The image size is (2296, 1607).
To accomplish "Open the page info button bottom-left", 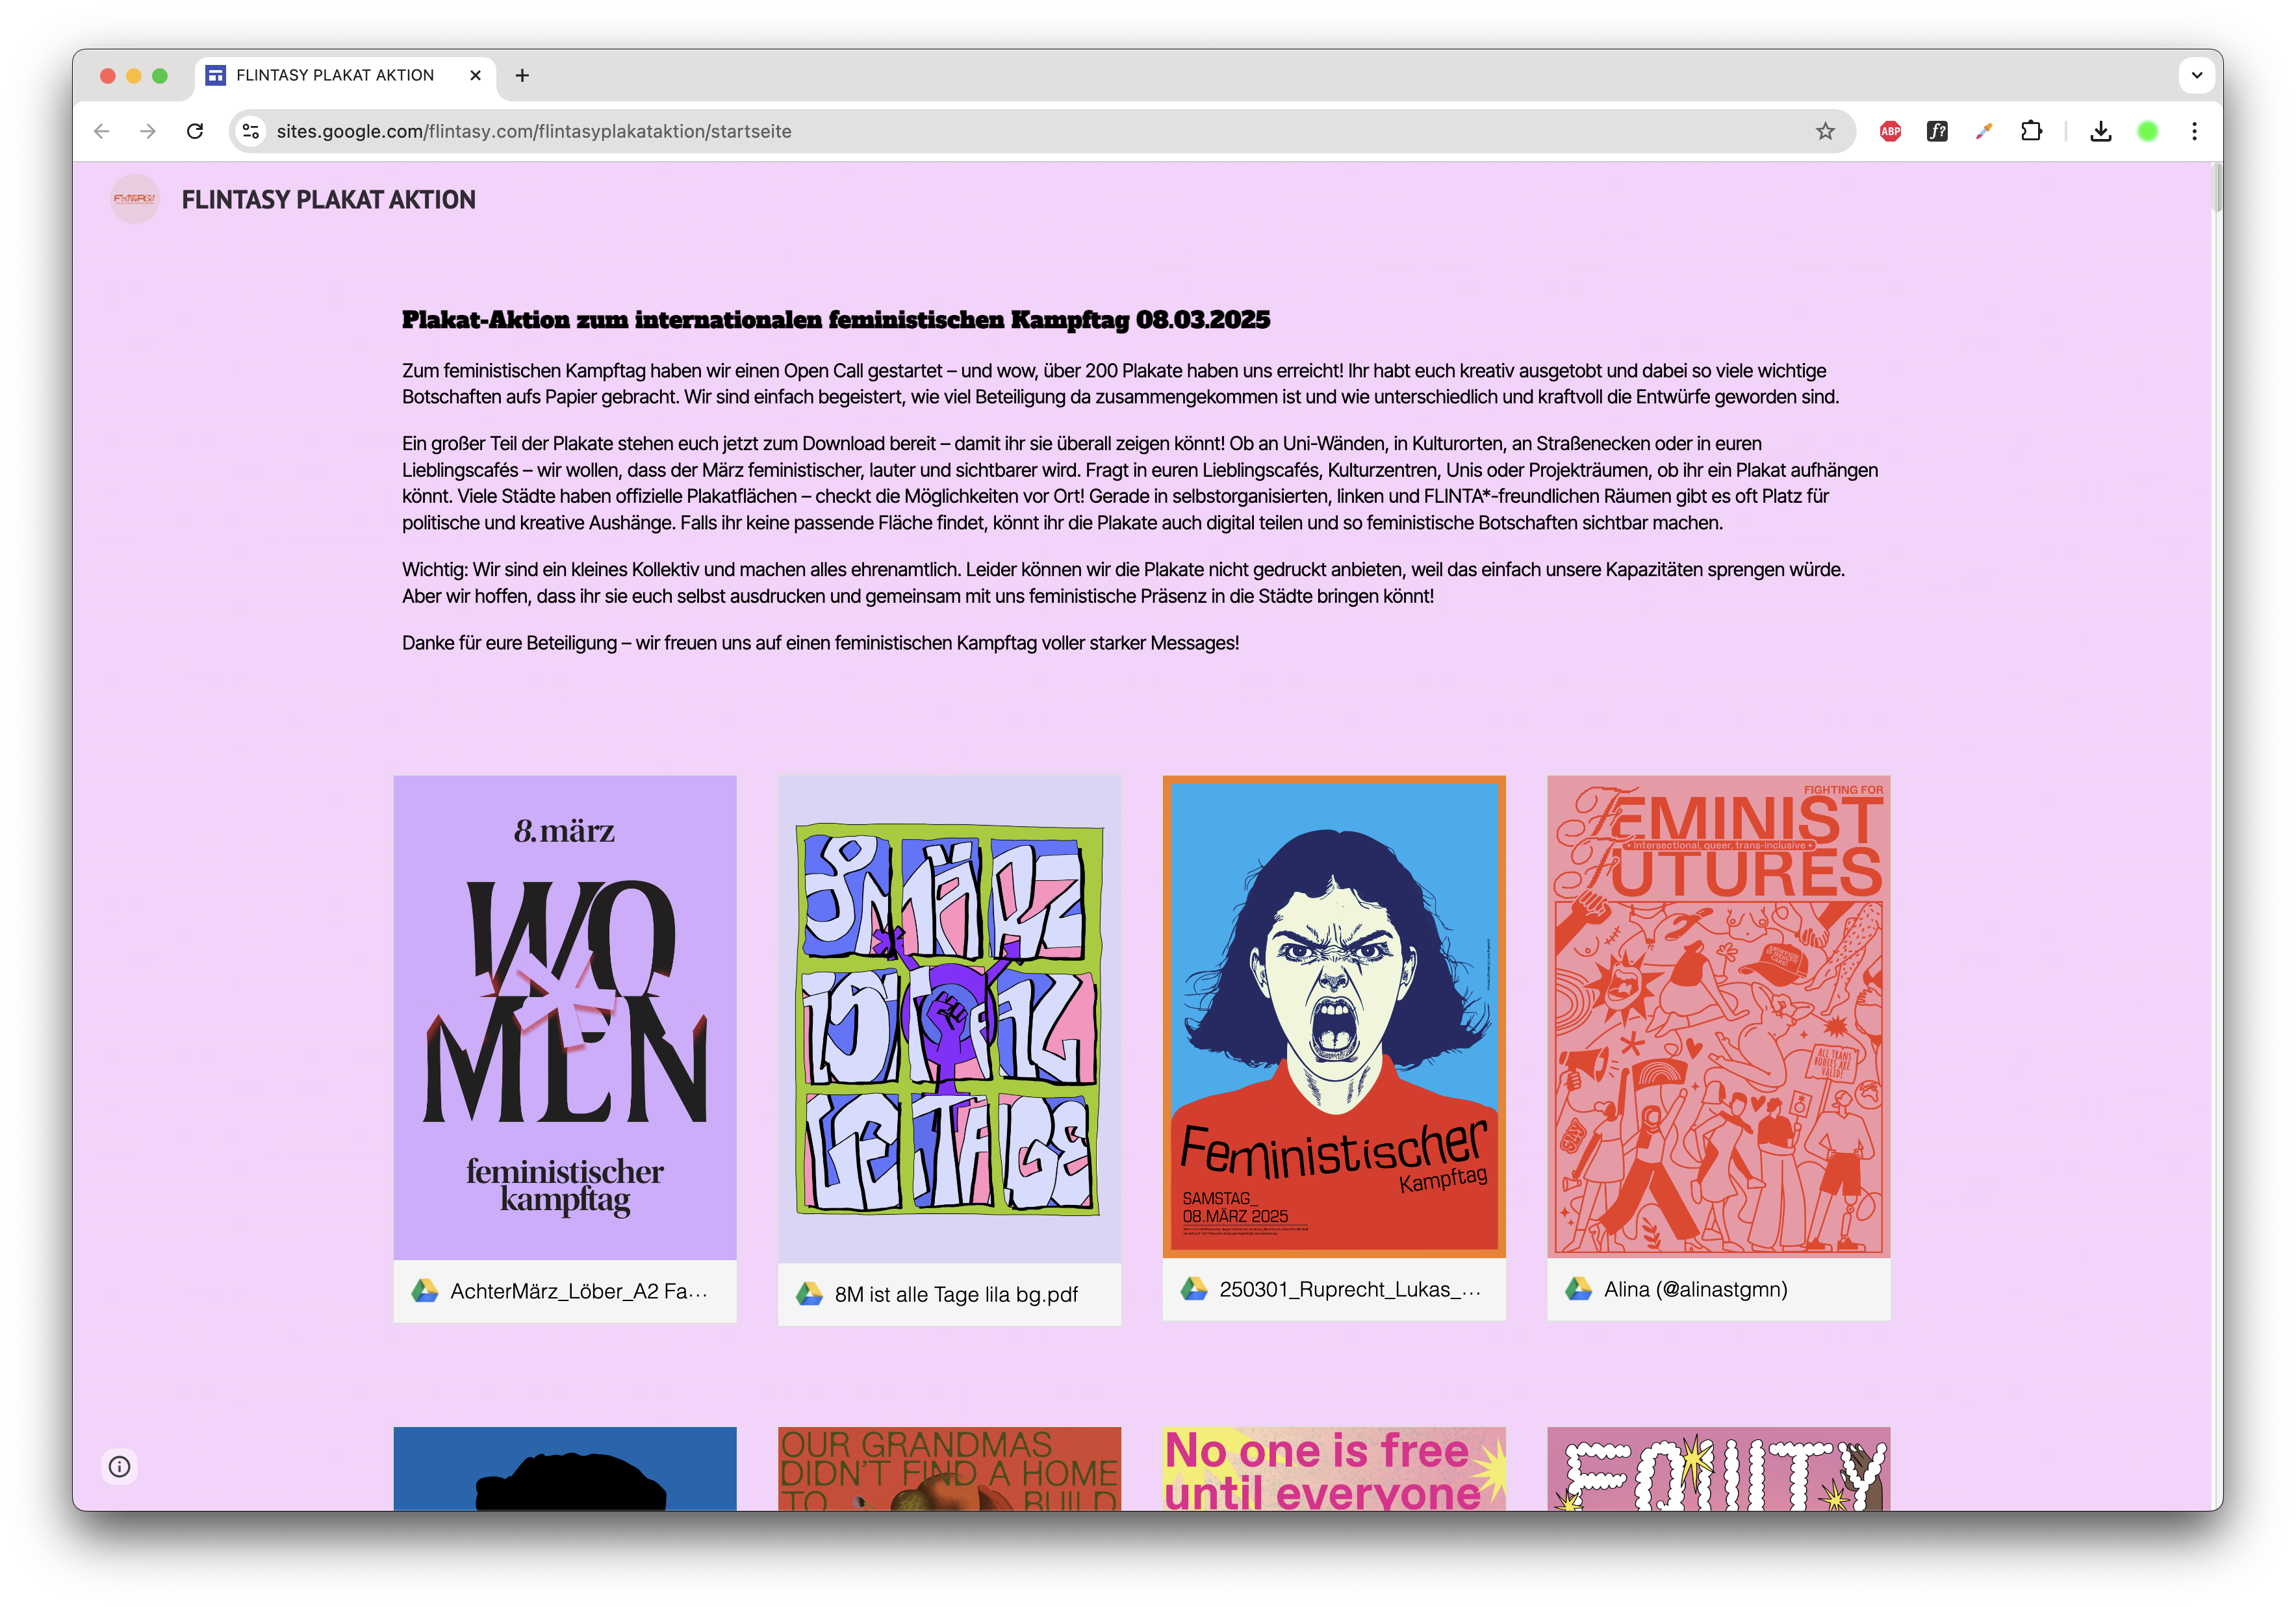I will pos(120,1466).
